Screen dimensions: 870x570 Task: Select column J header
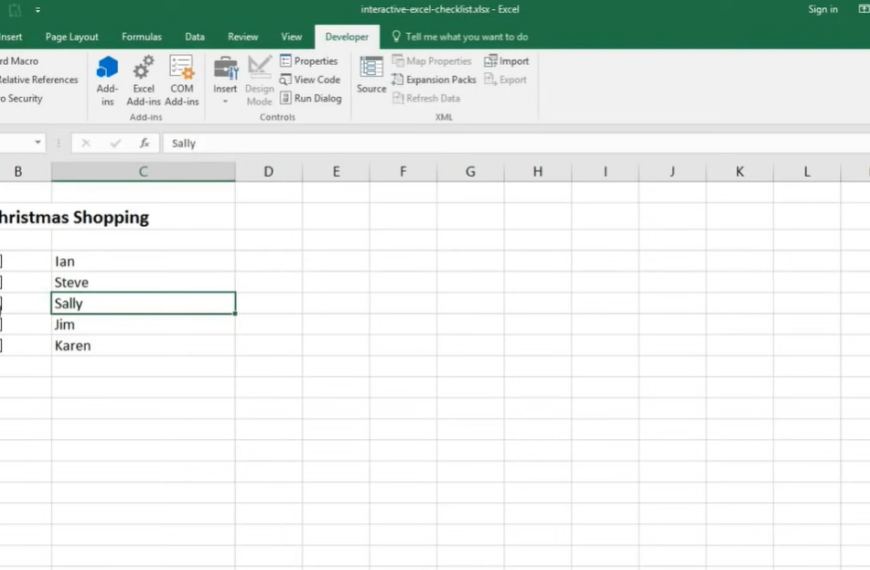coord(672,171)
